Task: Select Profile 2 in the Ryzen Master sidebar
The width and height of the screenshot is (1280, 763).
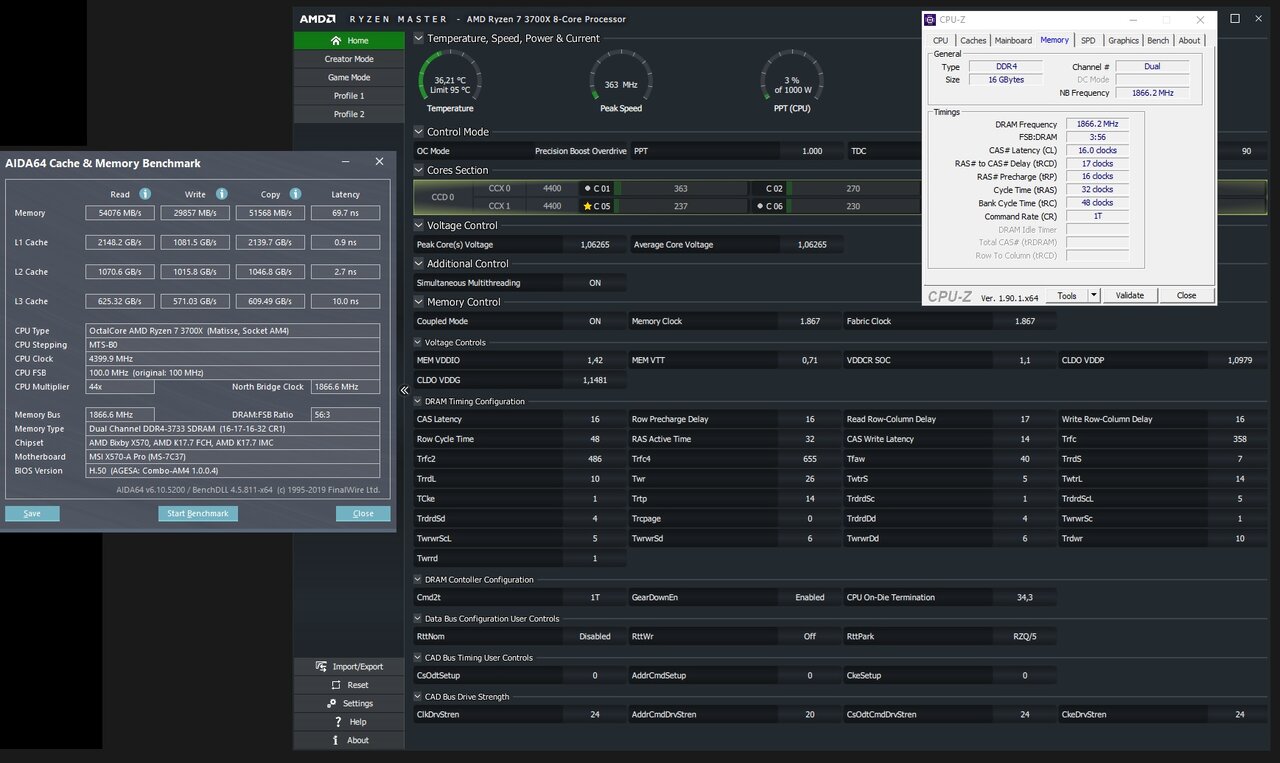Action: (348, 114)
